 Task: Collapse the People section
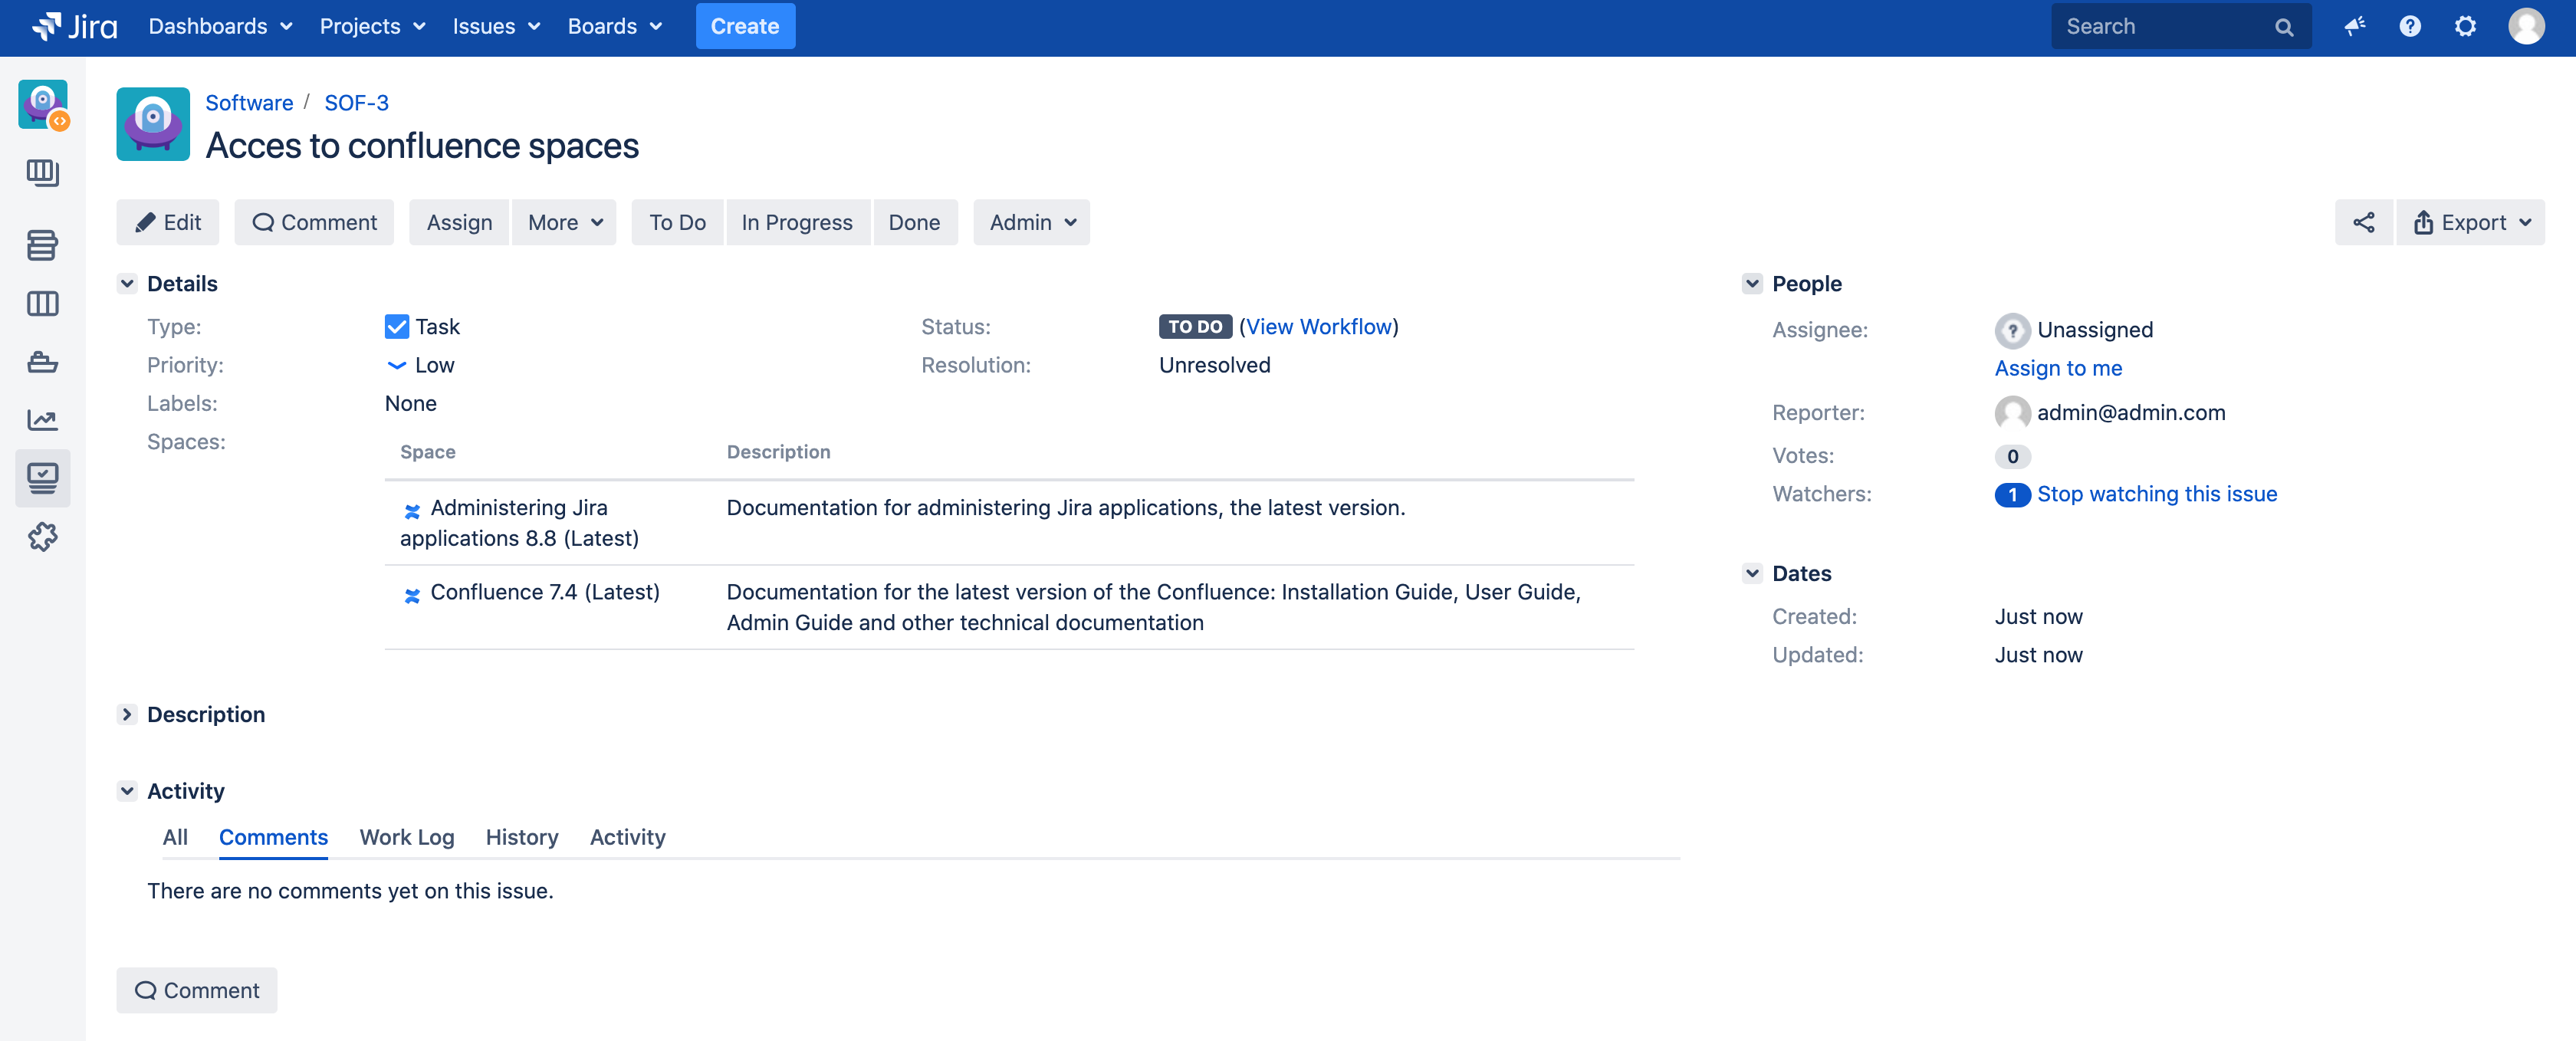click(x=1752, y=284)
